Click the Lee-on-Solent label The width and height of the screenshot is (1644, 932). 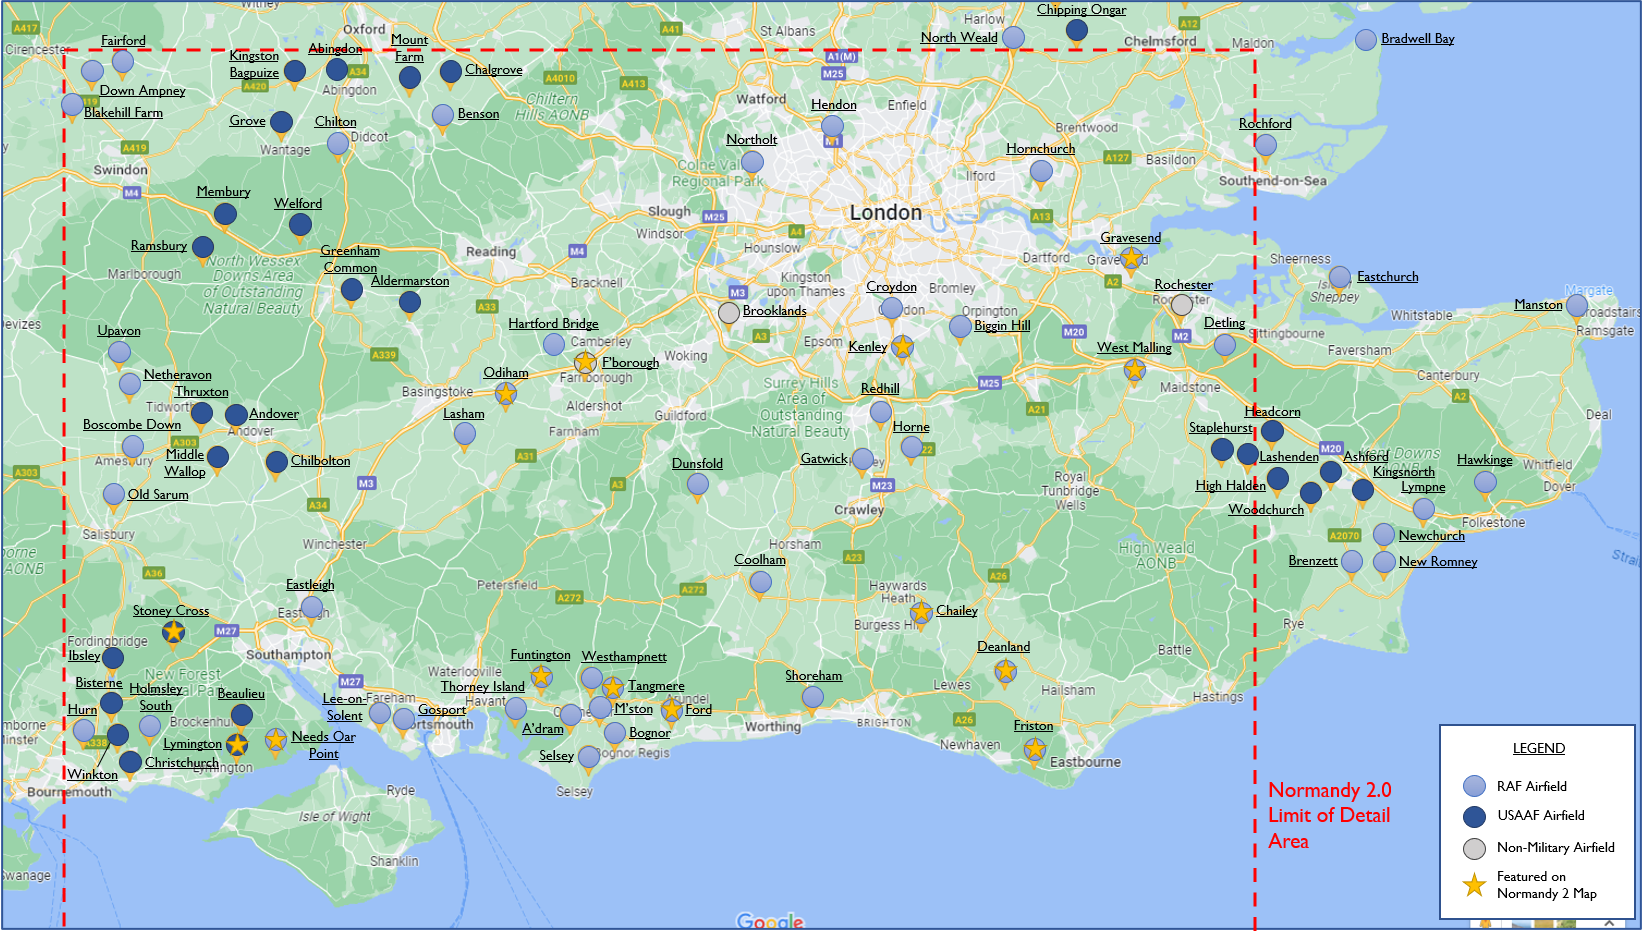pyautogui.click(x=344, y=707)
